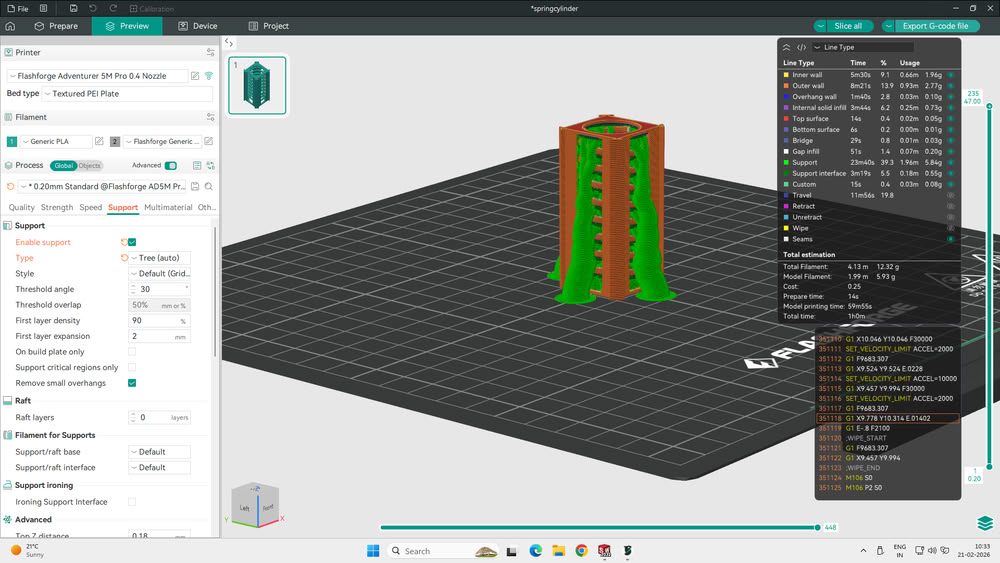Screen dimensions: 1000x563
Task: Collapse the left sidebar arrow icon
Action: tap(229, 43)
